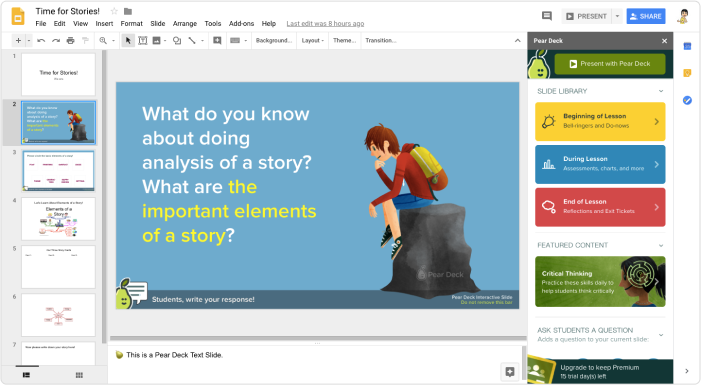Open the Help menu
Screen dimensions: 701x385
(269, 24)
